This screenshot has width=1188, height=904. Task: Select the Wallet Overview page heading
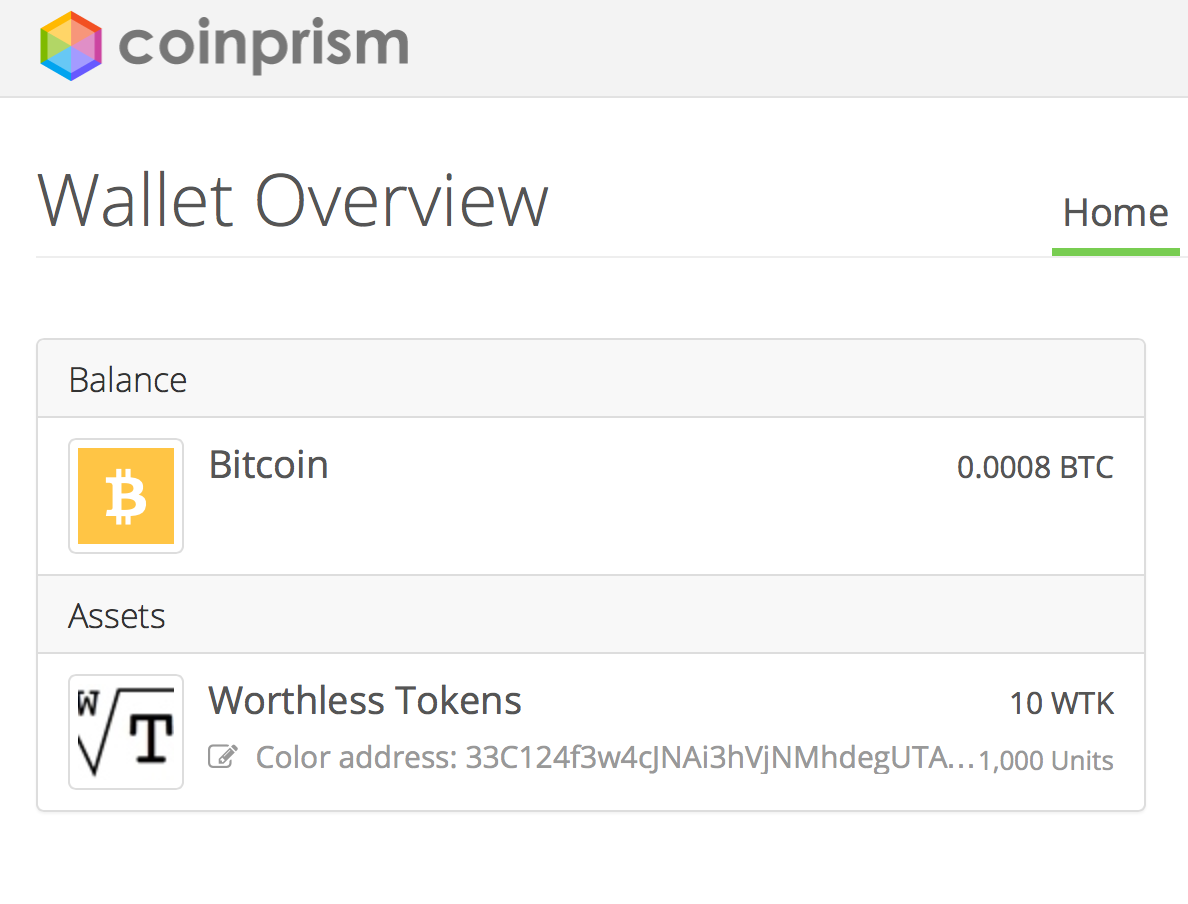pyautogui.click(x=292, y=201)
